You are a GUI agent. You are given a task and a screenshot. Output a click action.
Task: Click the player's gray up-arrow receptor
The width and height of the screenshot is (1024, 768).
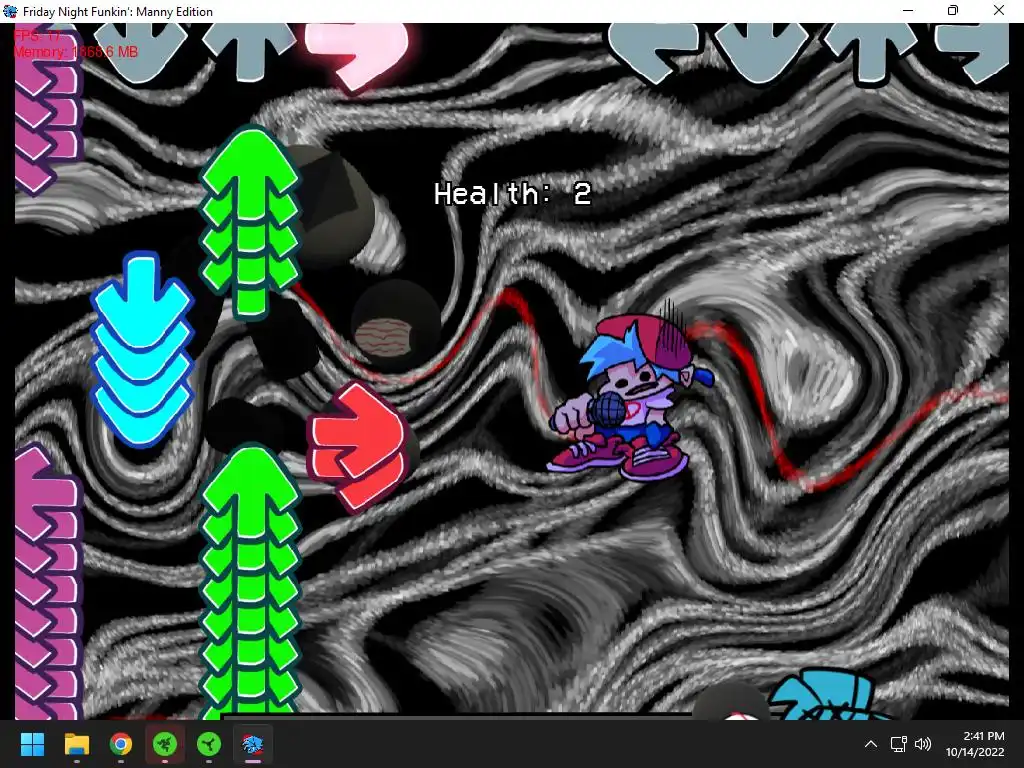point(872,52)
